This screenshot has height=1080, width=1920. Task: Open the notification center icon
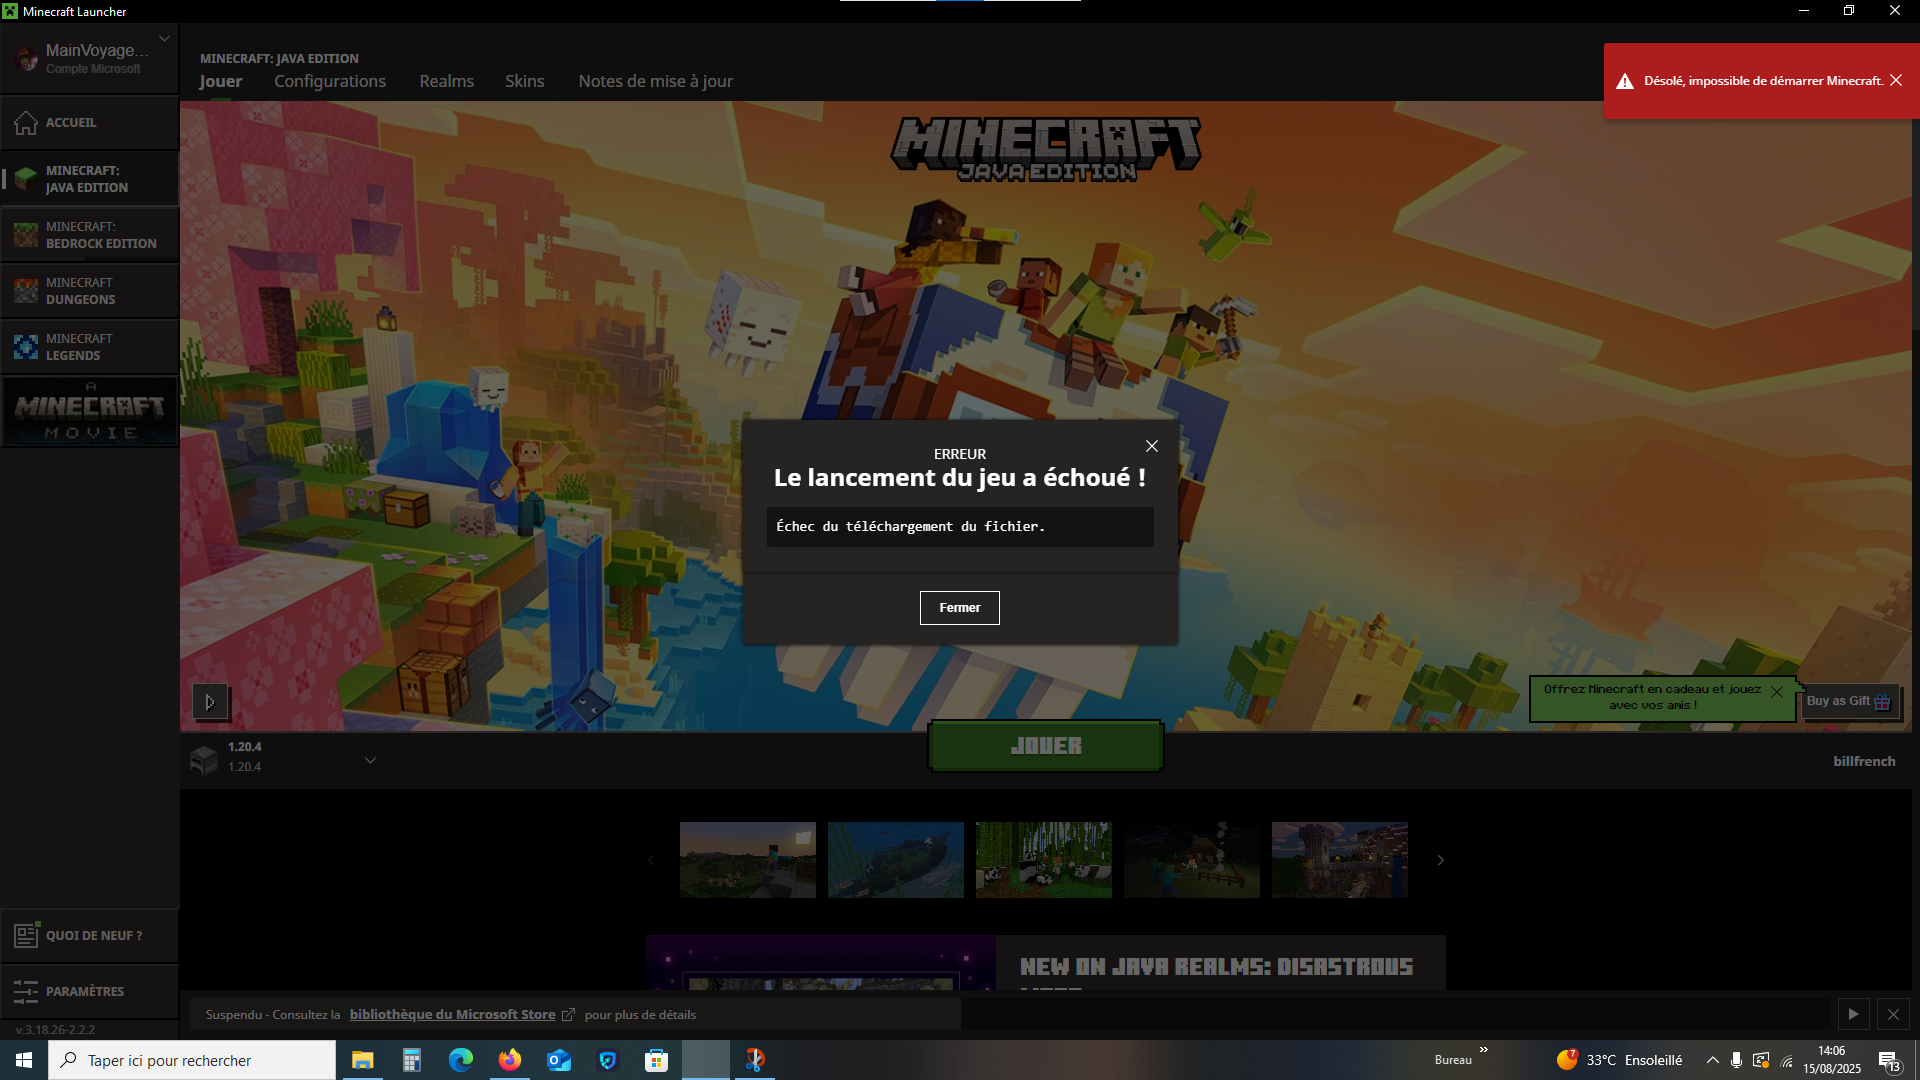[1889, 1061]
